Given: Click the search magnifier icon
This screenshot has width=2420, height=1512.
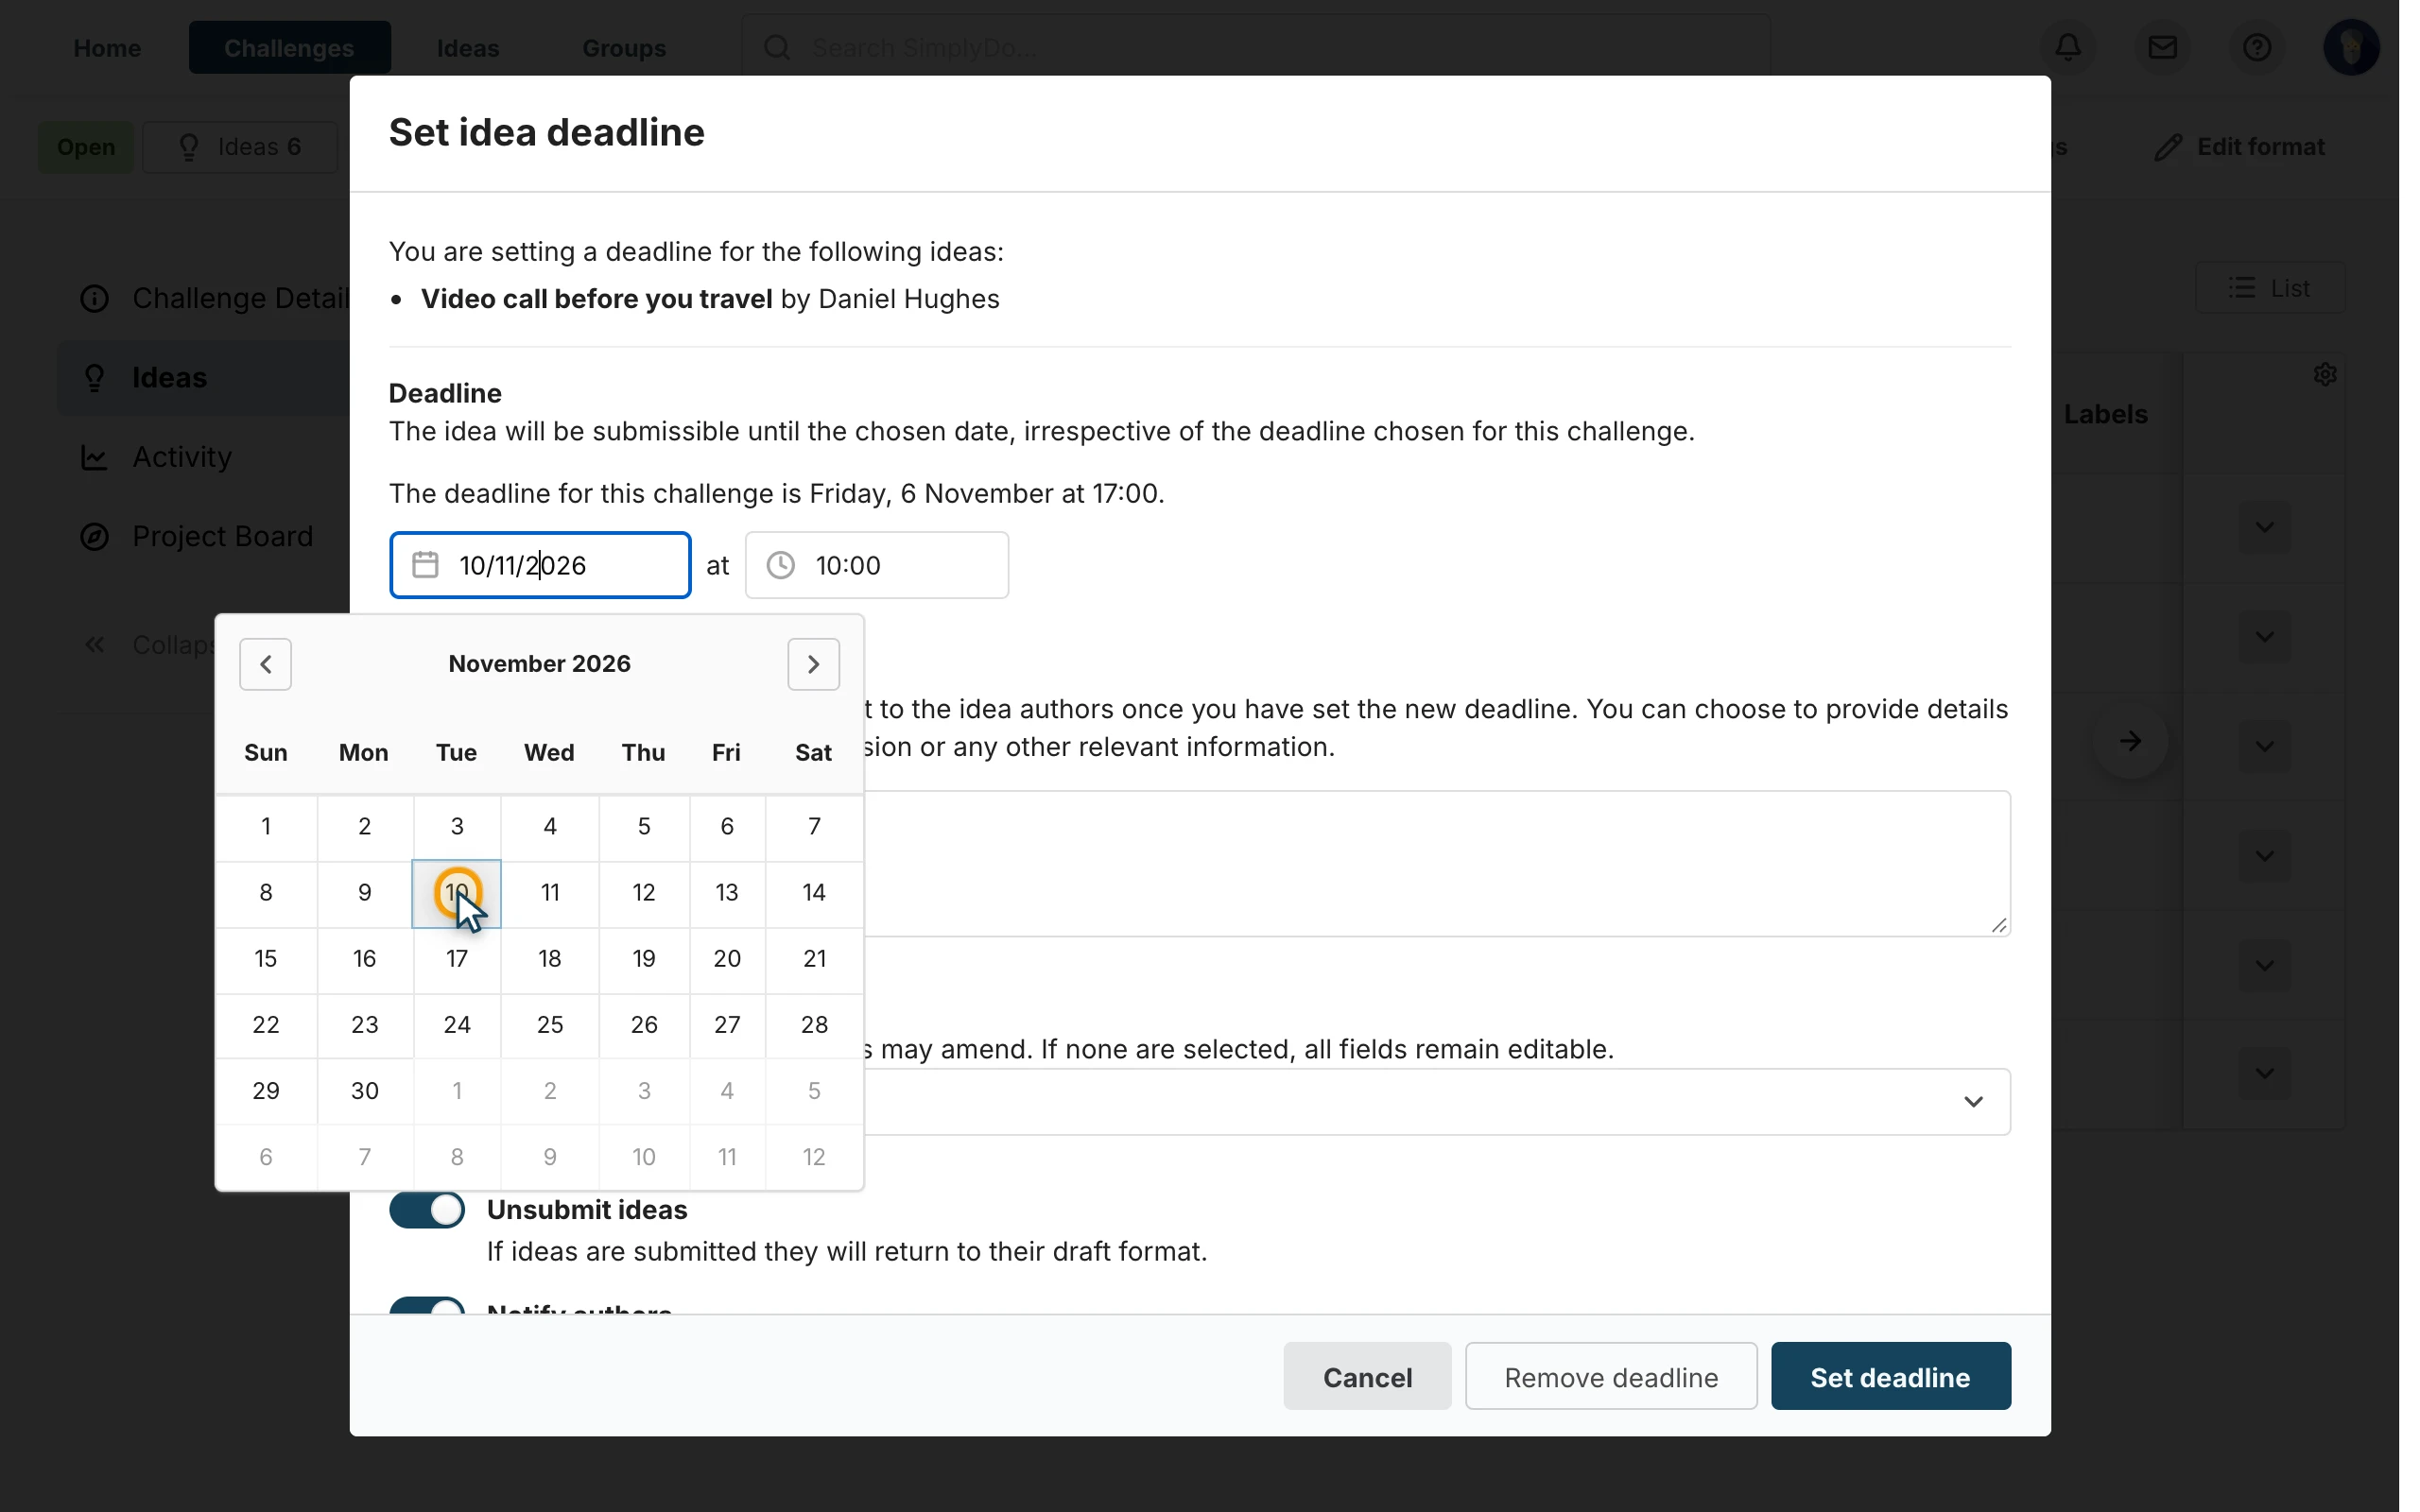Looking at the screenshot, I should point(777,47).
